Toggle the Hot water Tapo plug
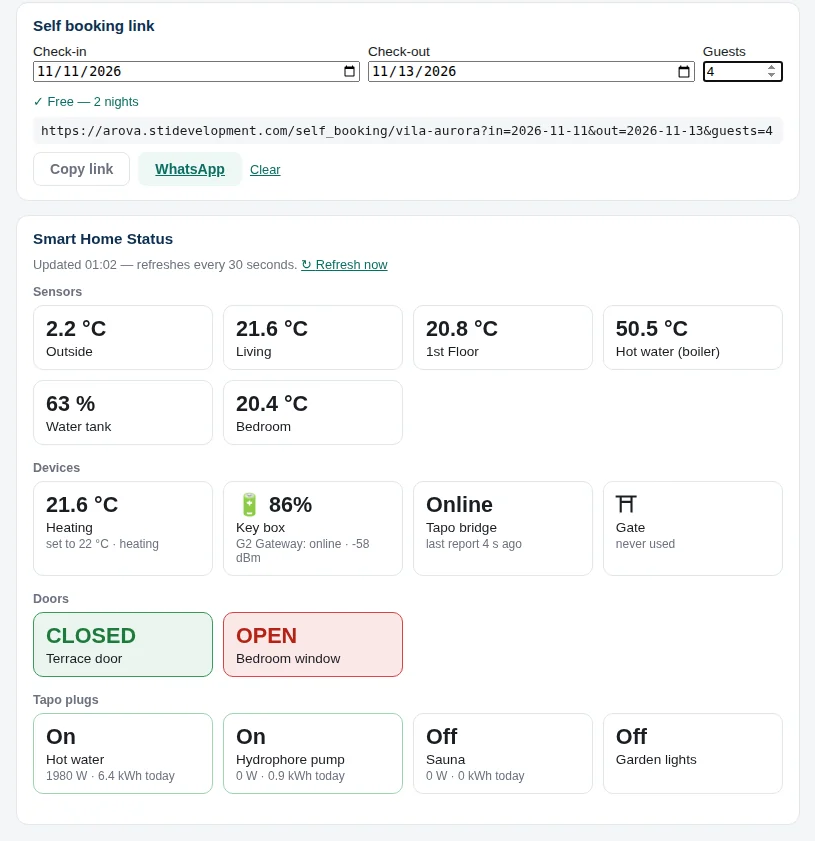815x841 pixels. pos(123,753)
